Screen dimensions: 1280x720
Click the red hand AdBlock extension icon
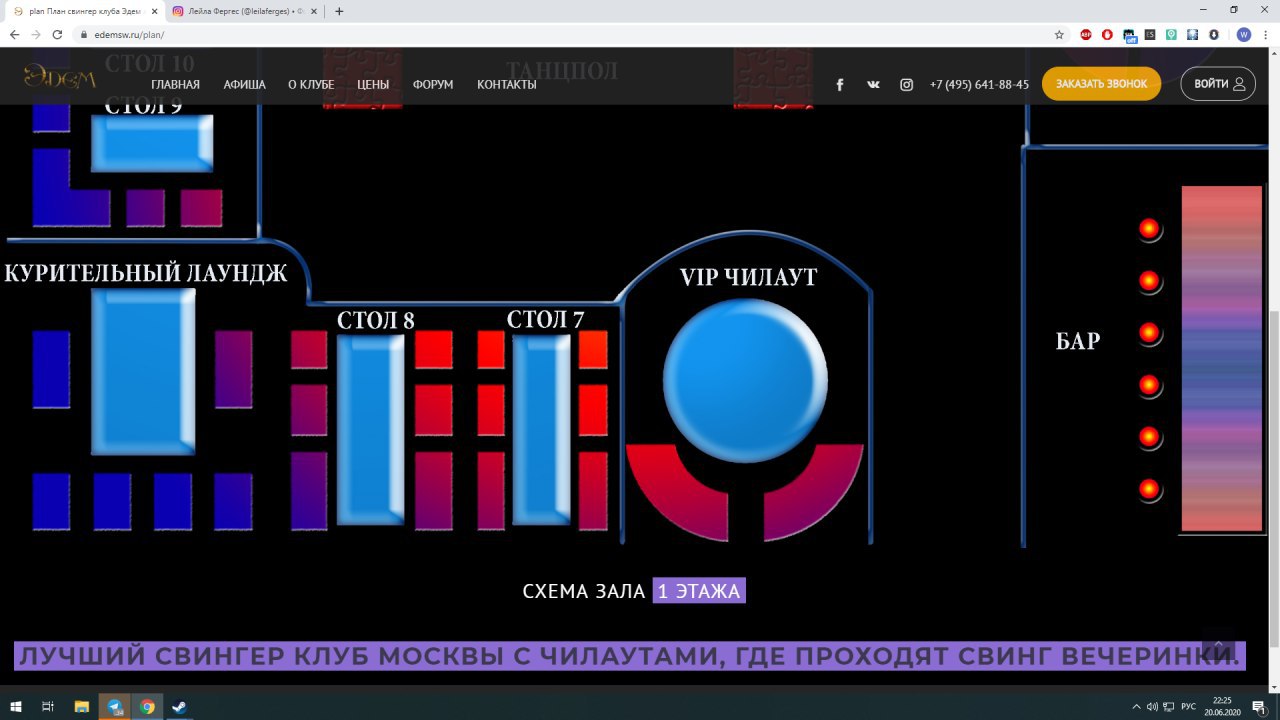point(1107,34)
